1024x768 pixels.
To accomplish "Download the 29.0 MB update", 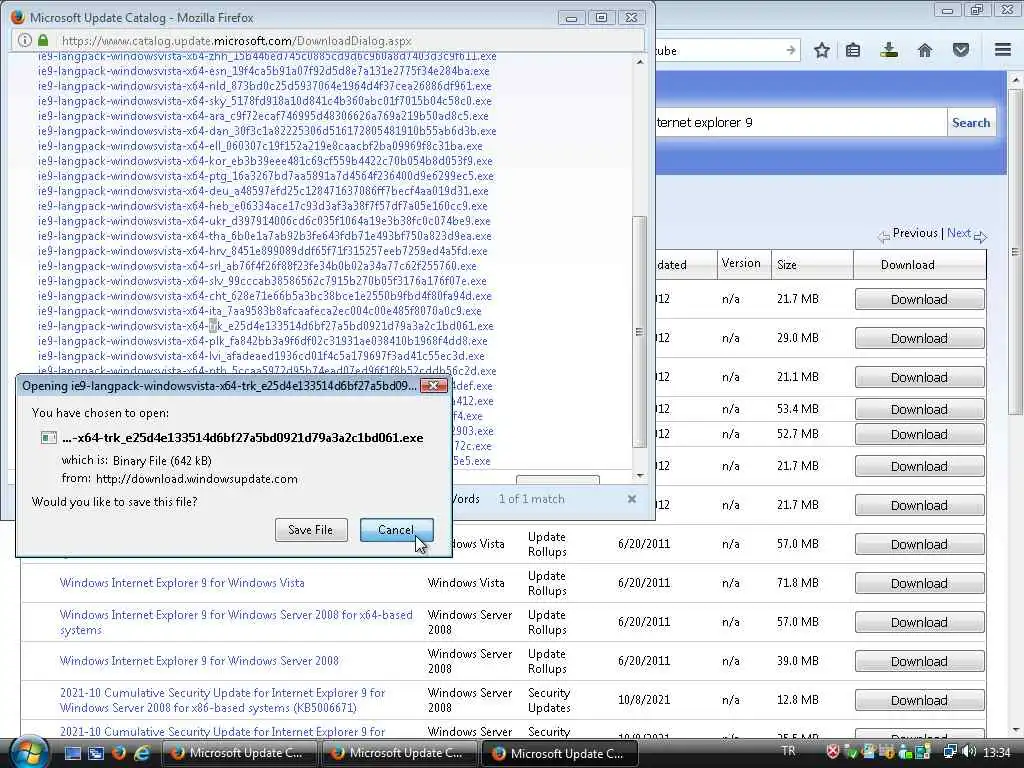I will pyautogui.click(x=919, y=338).
